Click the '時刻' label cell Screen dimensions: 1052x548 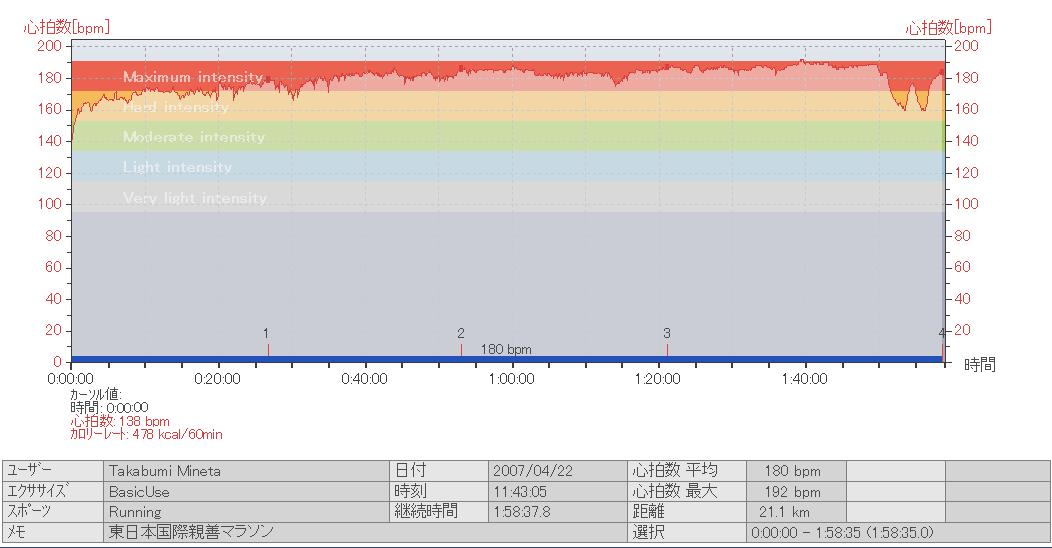[439, 492]
